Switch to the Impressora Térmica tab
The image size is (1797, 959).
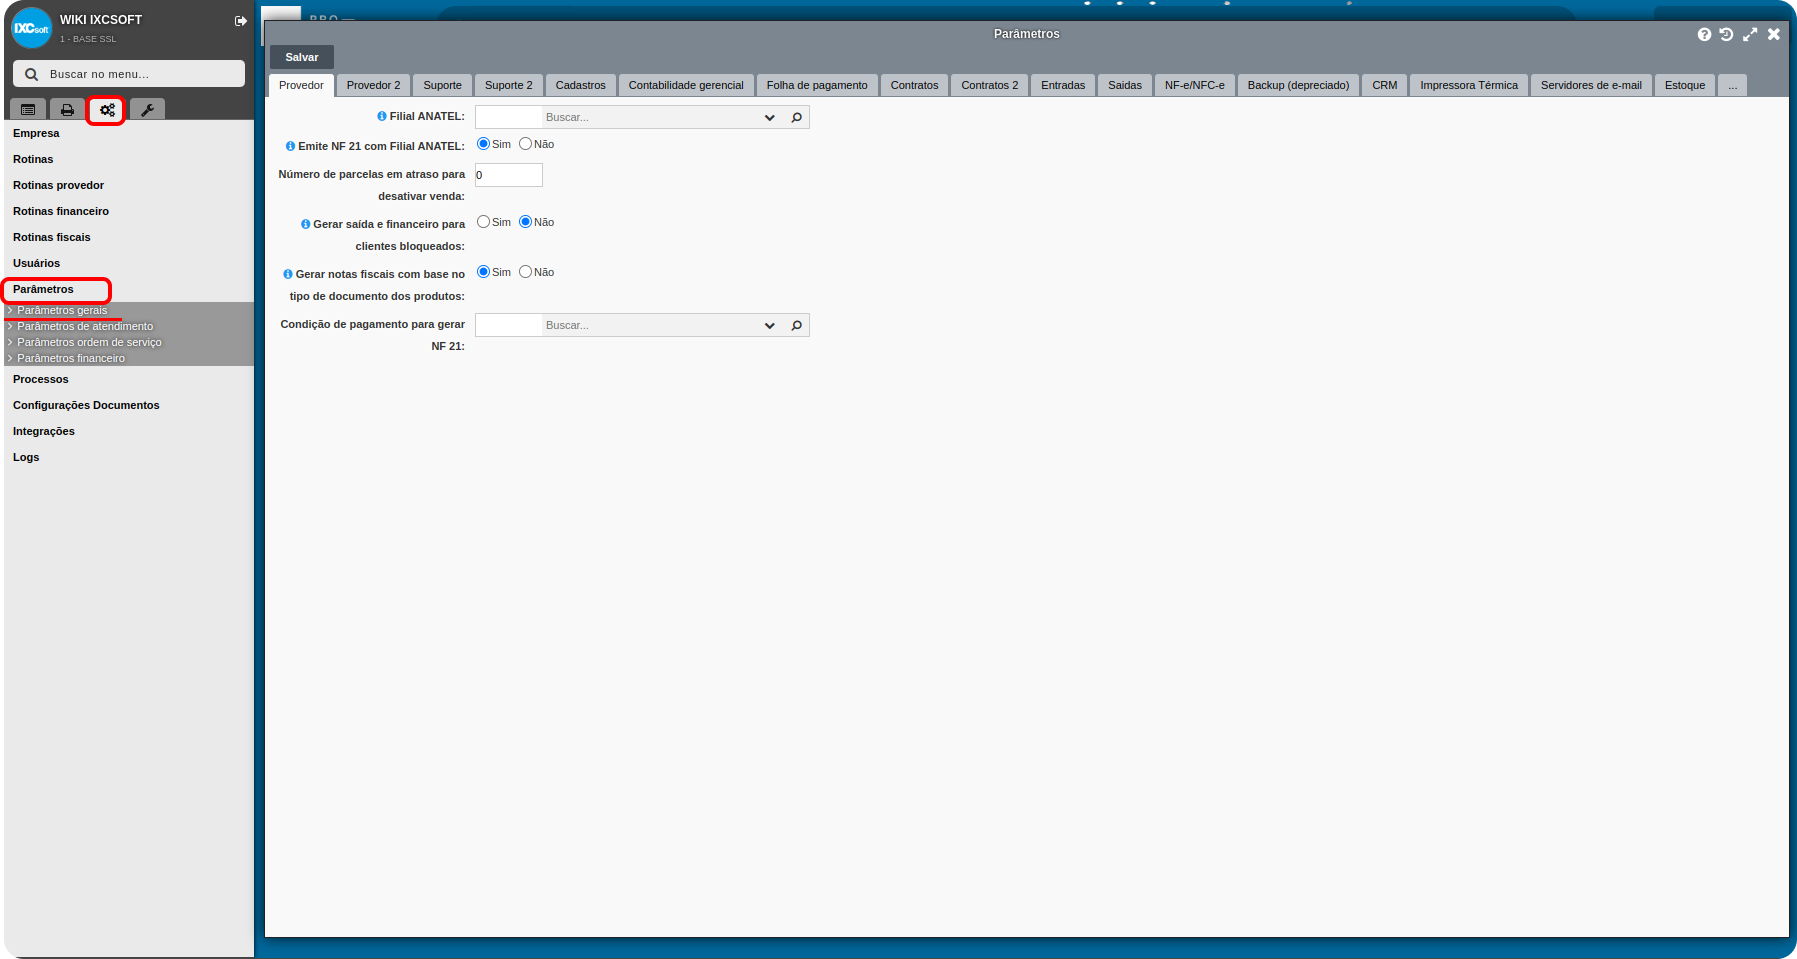pos(1469,85)
